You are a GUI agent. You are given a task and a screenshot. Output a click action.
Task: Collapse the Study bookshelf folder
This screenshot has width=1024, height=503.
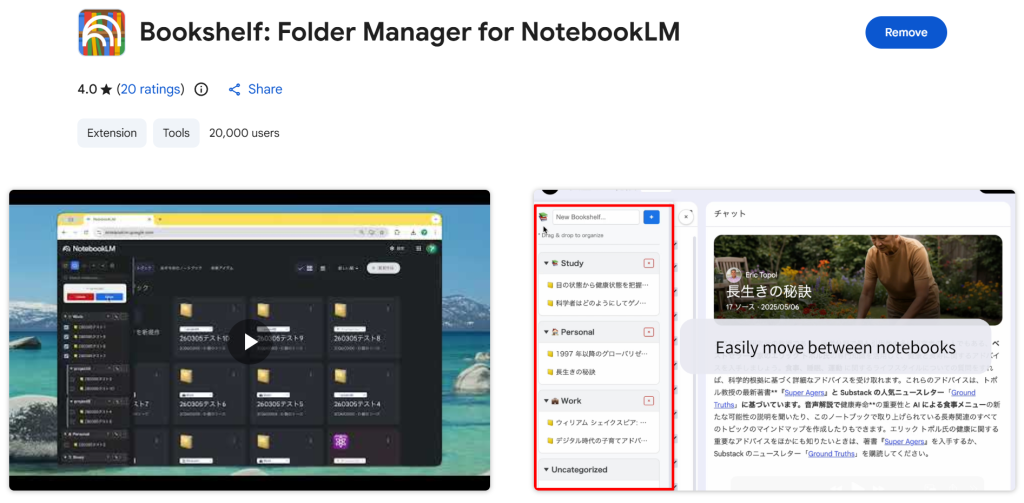[x=546, y=264]
